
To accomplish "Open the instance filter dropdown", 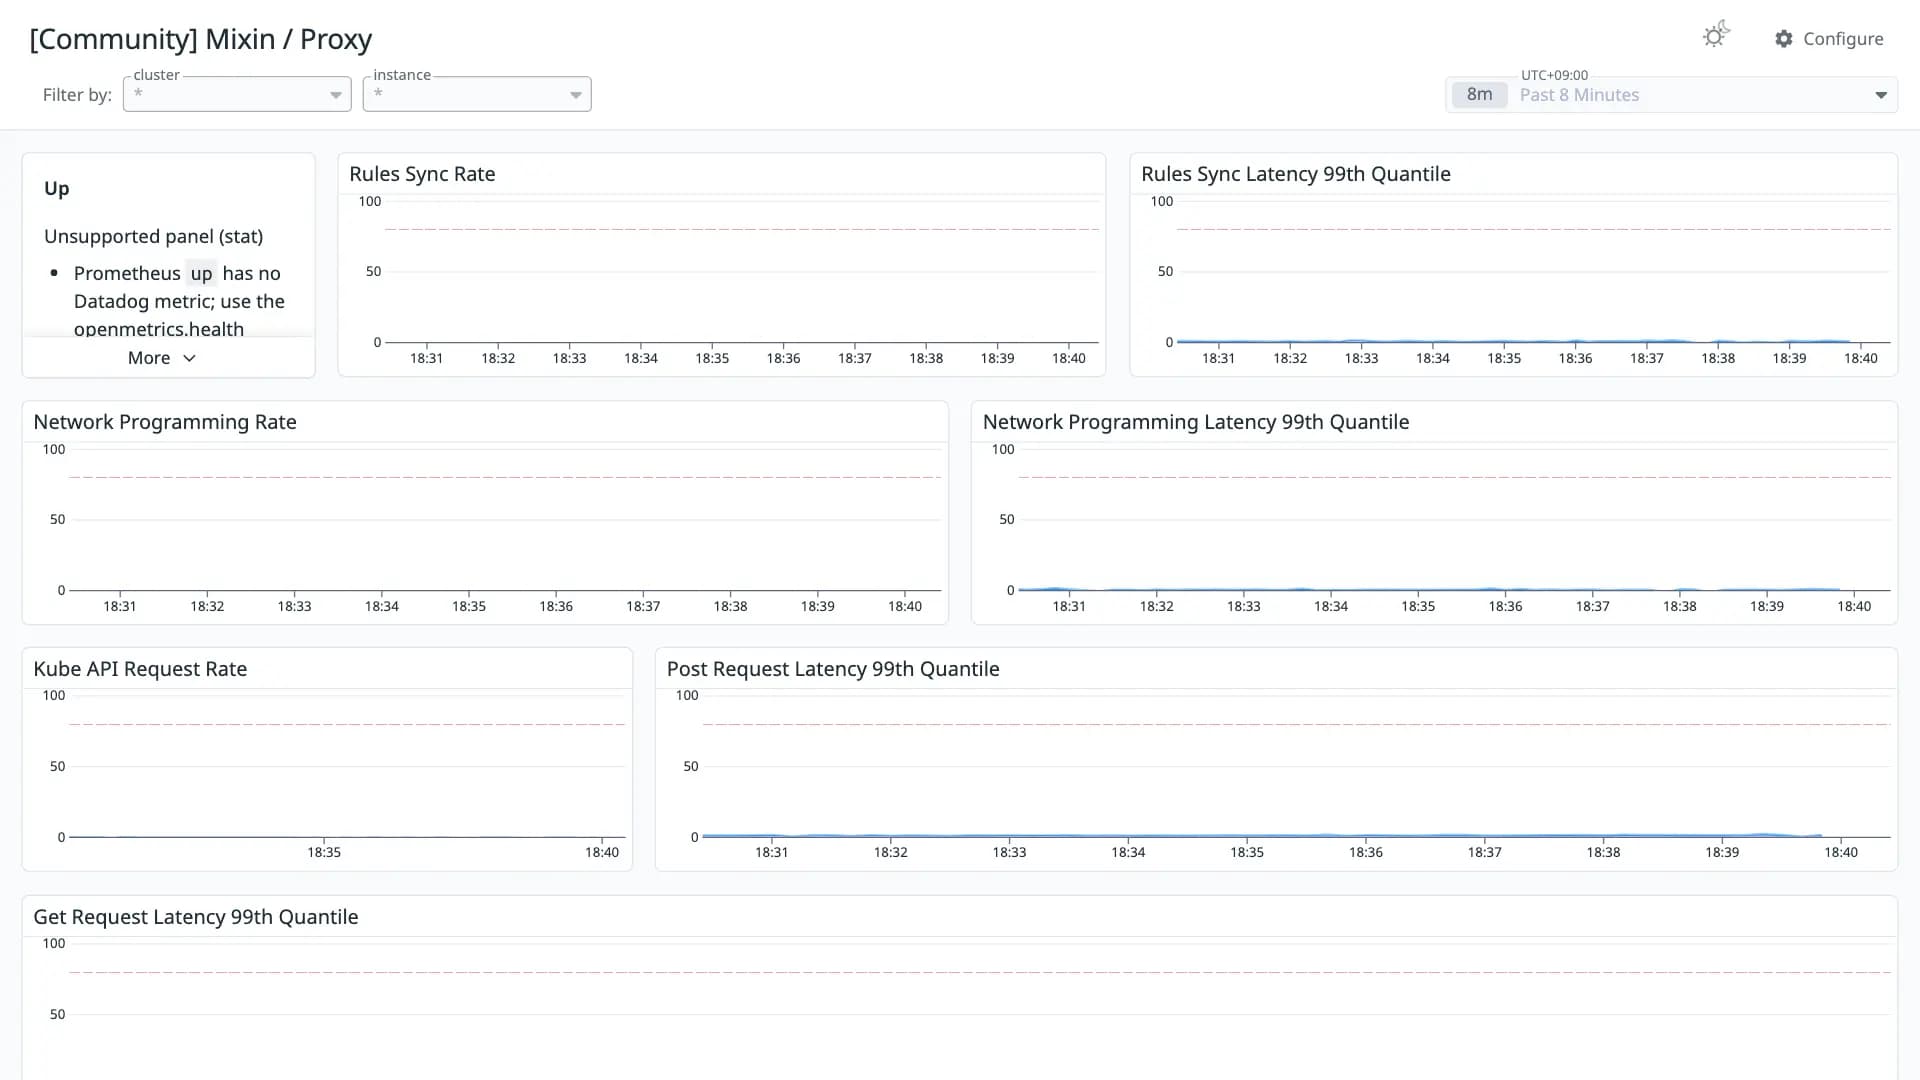I will tap(477, 94).
